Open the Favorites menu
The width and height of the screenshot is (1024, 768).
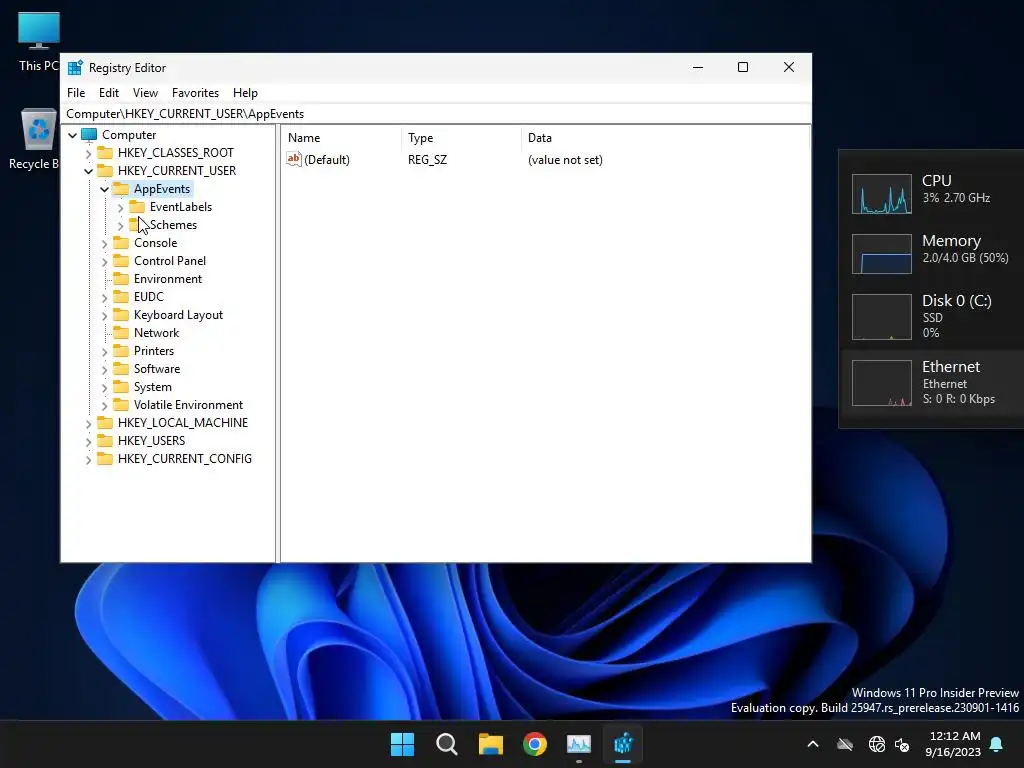tap(195, 93)
